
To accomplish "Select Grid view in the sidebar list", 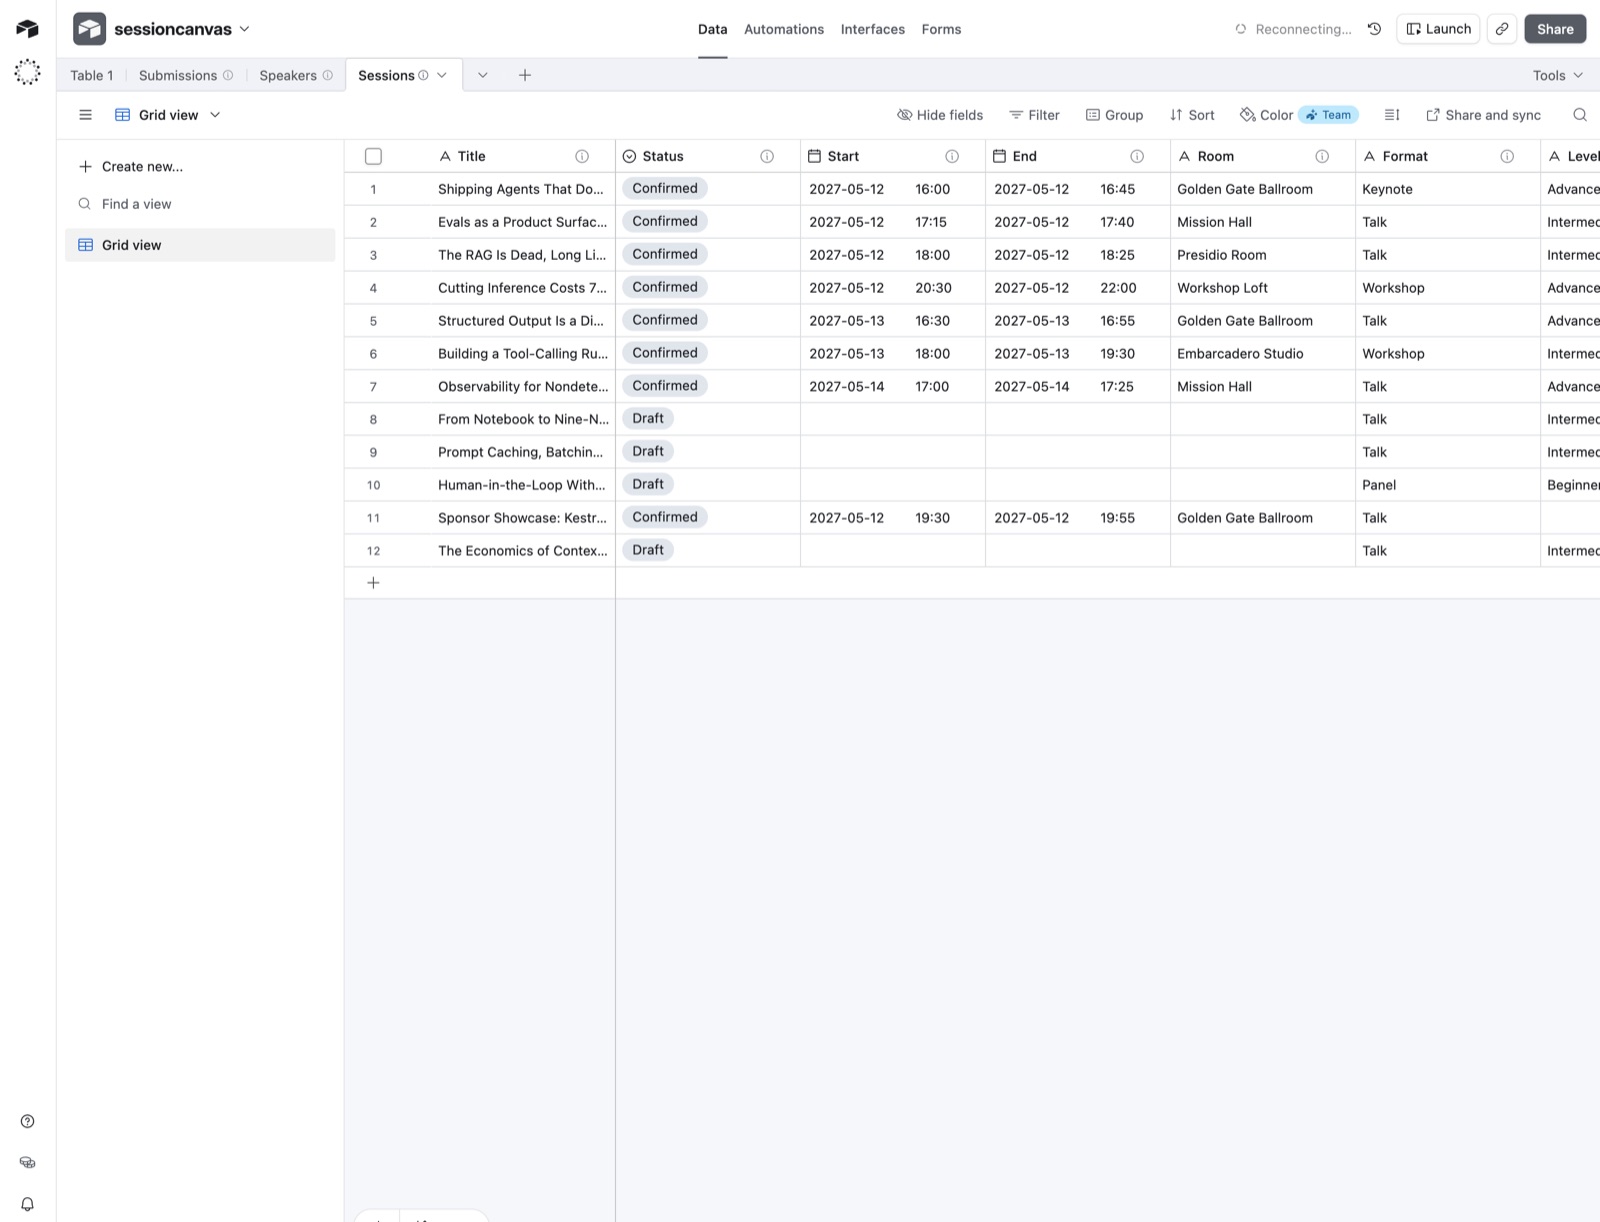I will [x=200, y=245].
